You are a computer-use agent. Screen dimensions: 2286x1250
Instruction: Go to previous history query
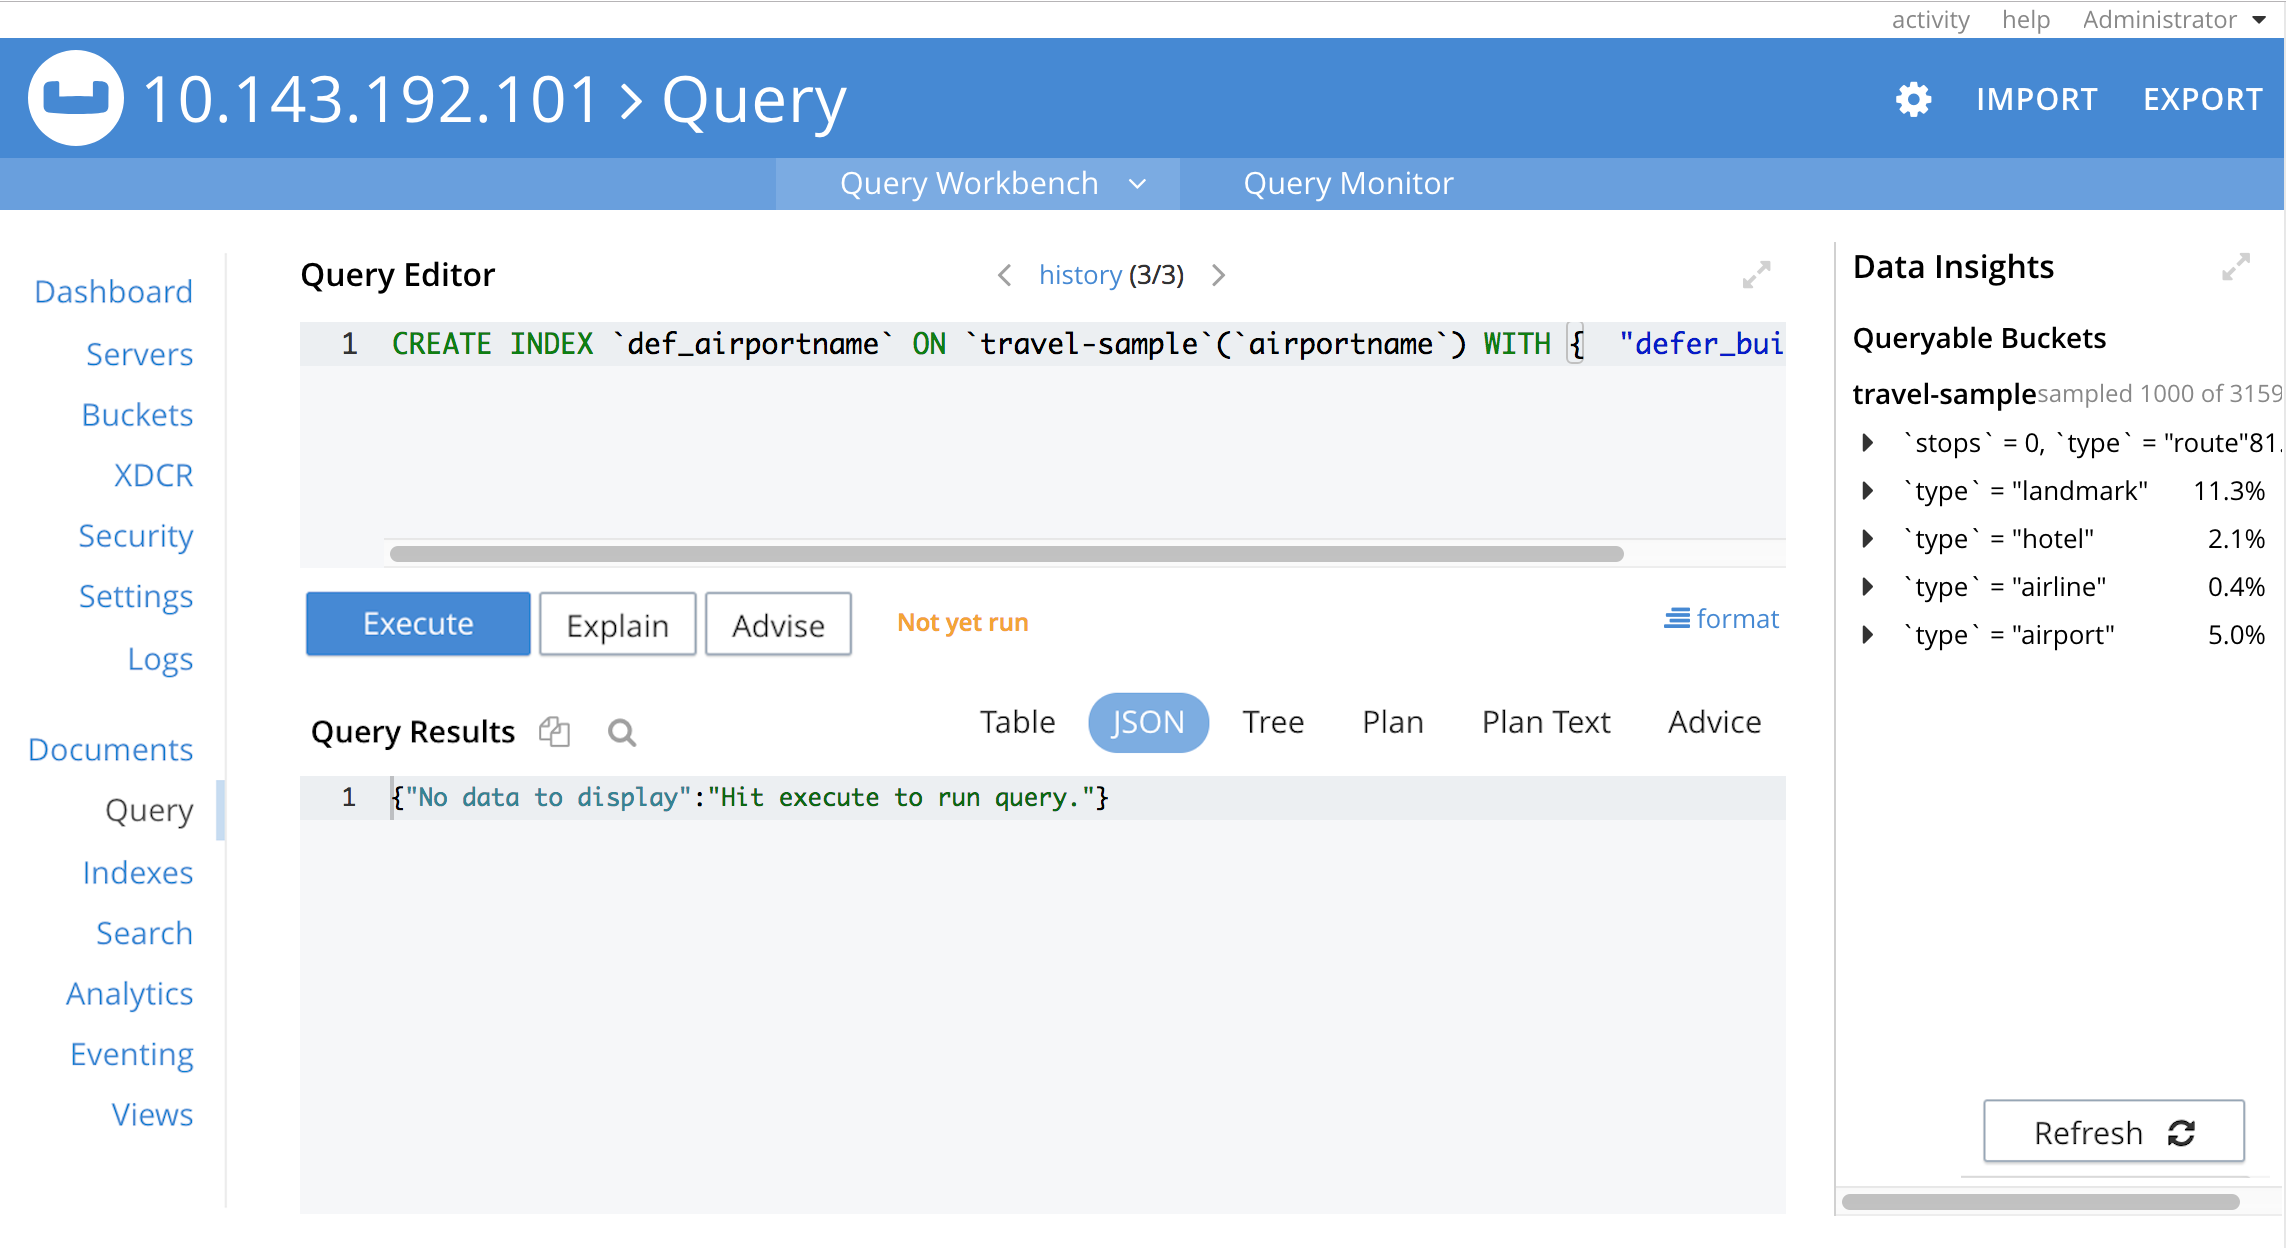pos(1005,275)
